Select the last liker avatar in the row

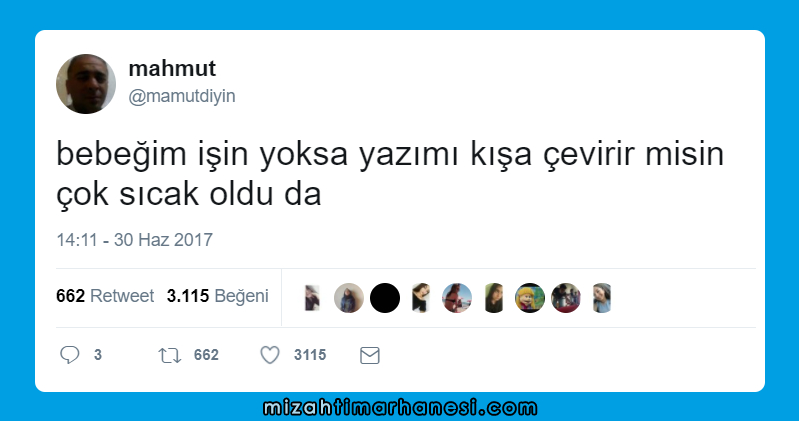602,298
